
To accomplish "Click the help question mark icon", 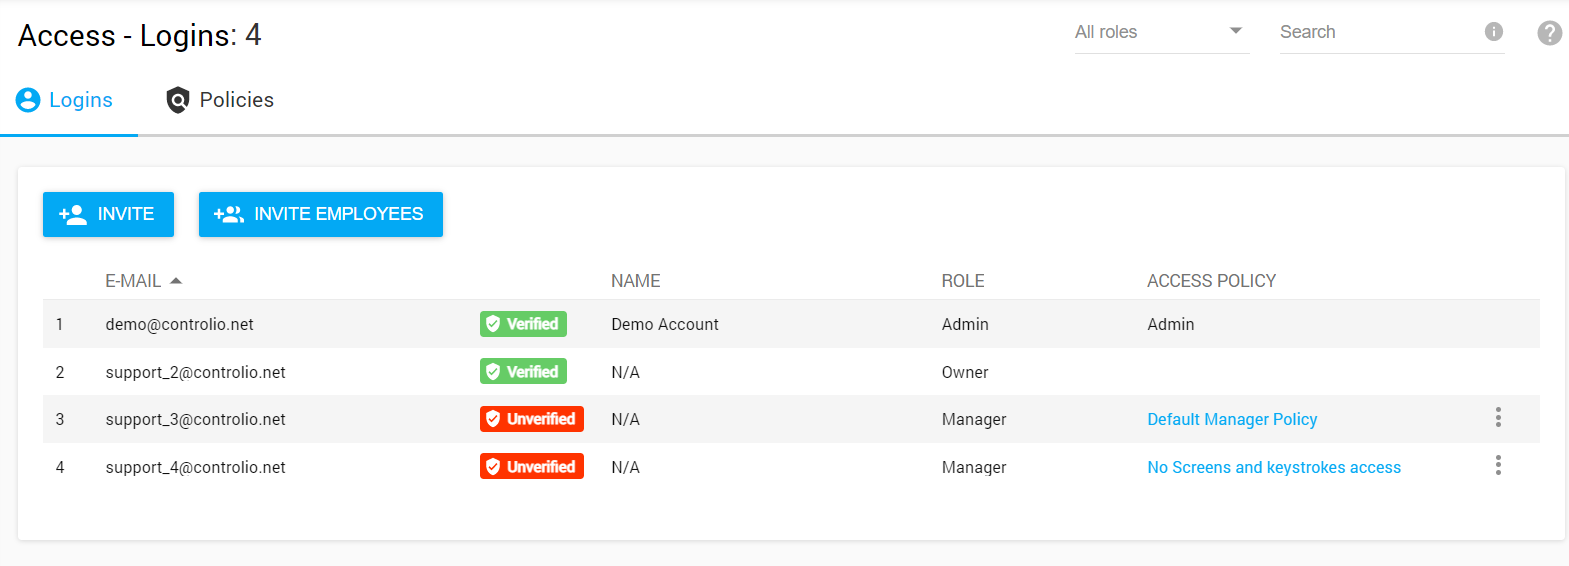I will (x=1549, y=33).
